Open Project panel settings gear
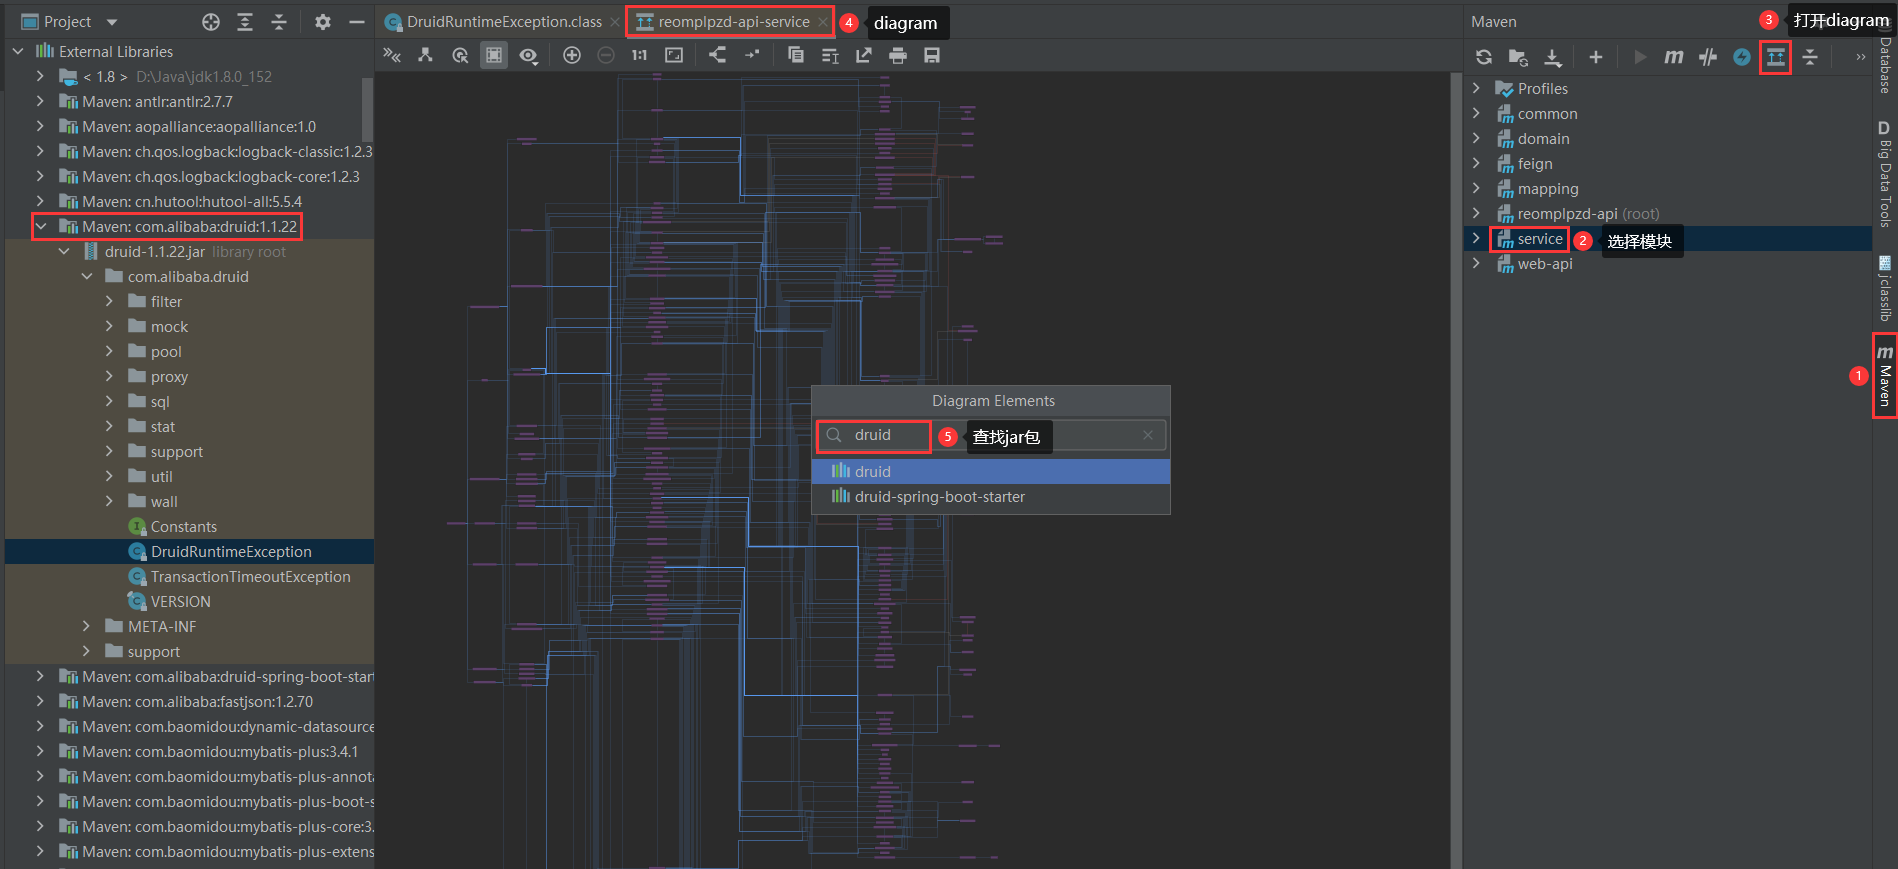The height and width of the screenshot is (869, 1898). [x=323, y=22]
